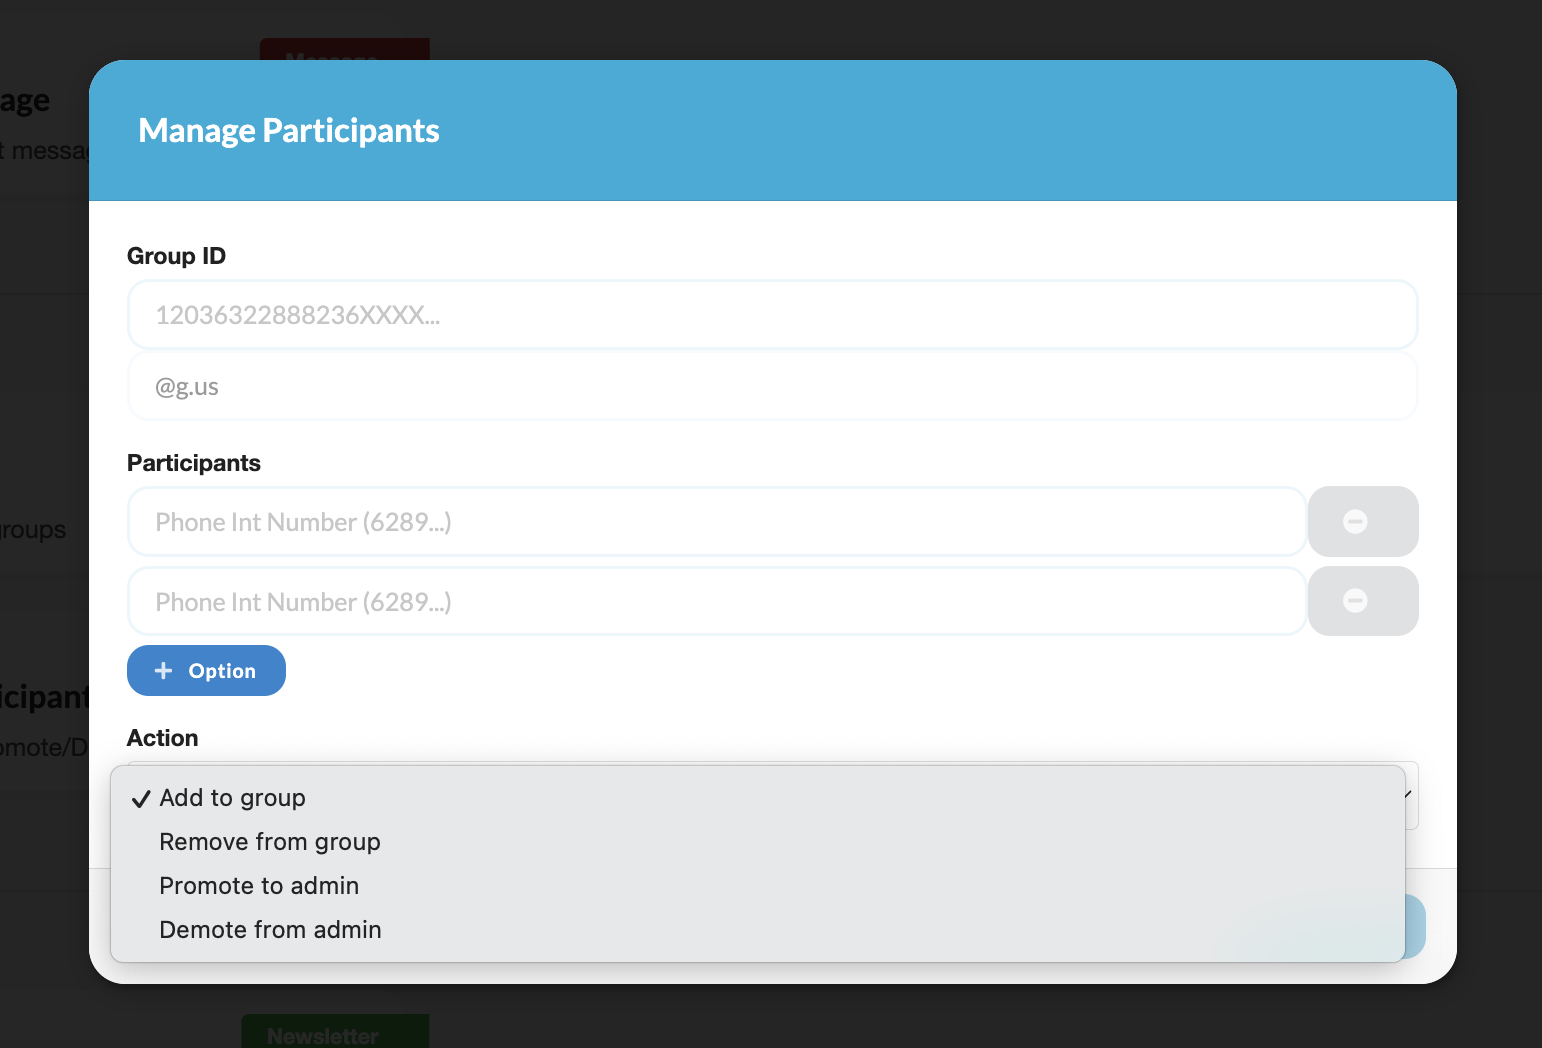The height and width of the screenshot is (1048, 1542).
Task: Select "Promote to admin" action
Action: pyautogui.click(x=258, y=886)
